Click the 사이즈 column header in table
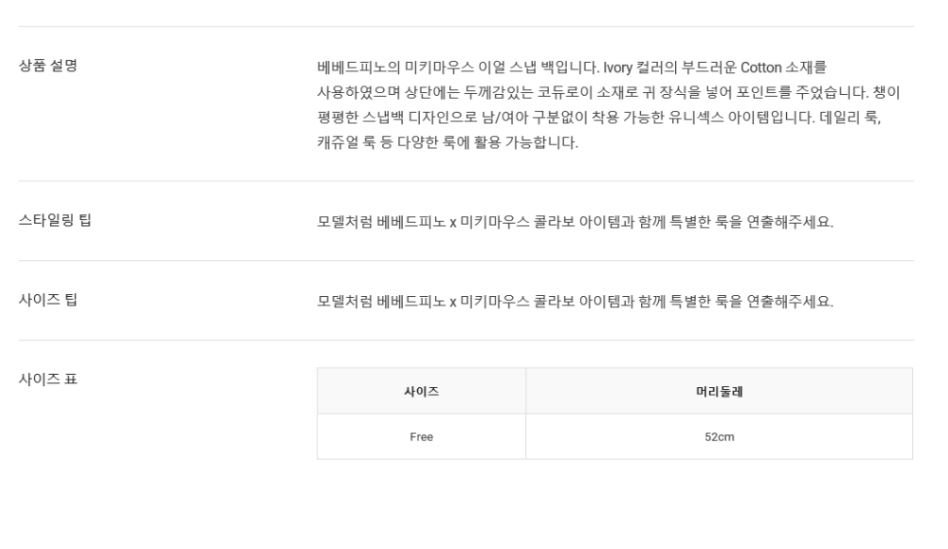This screenshot has height=549, width=948. [x=420, y=391]
